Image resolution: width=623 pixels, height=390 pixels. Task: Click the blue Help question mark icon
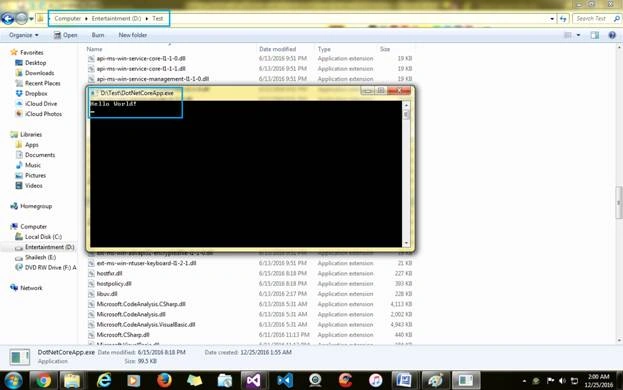coord(612,35)
